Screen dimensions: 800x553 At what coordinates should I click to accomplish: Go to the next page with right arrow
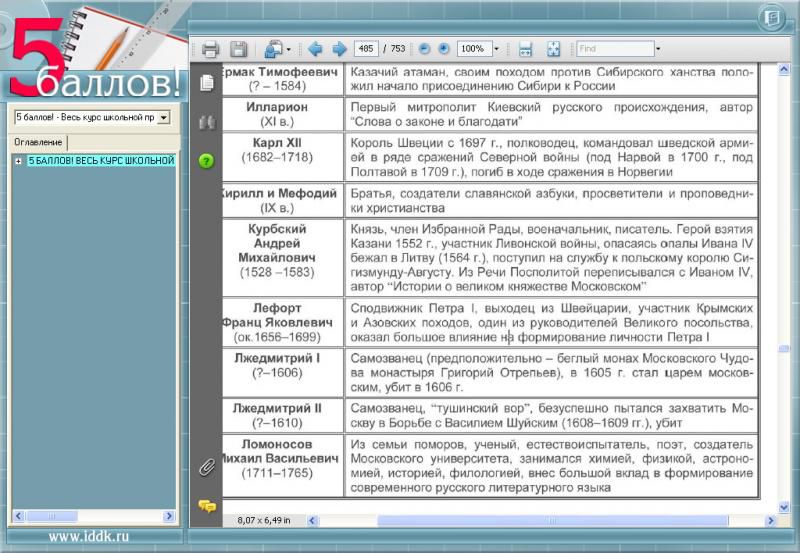[x=339, y=48]
